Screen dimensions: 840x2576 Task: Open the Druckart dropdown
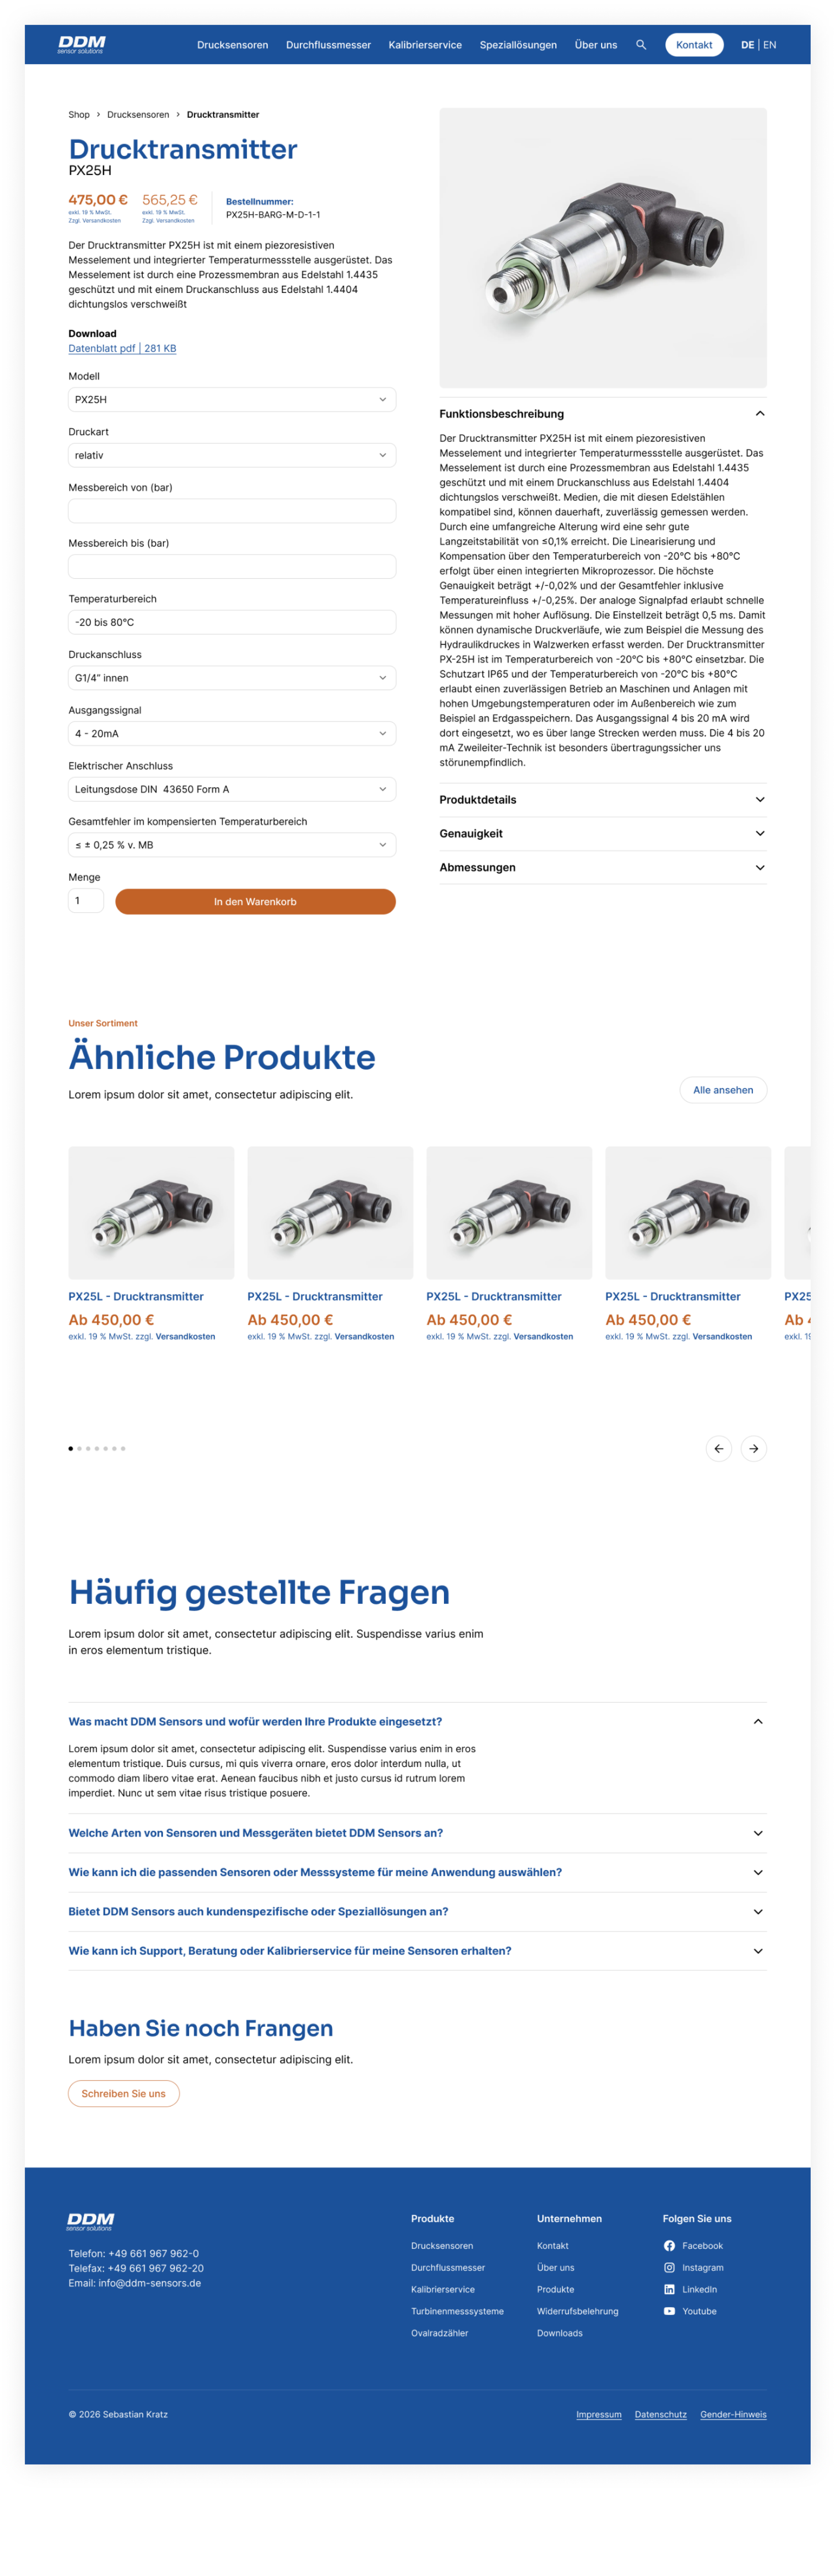coord(232,455)
